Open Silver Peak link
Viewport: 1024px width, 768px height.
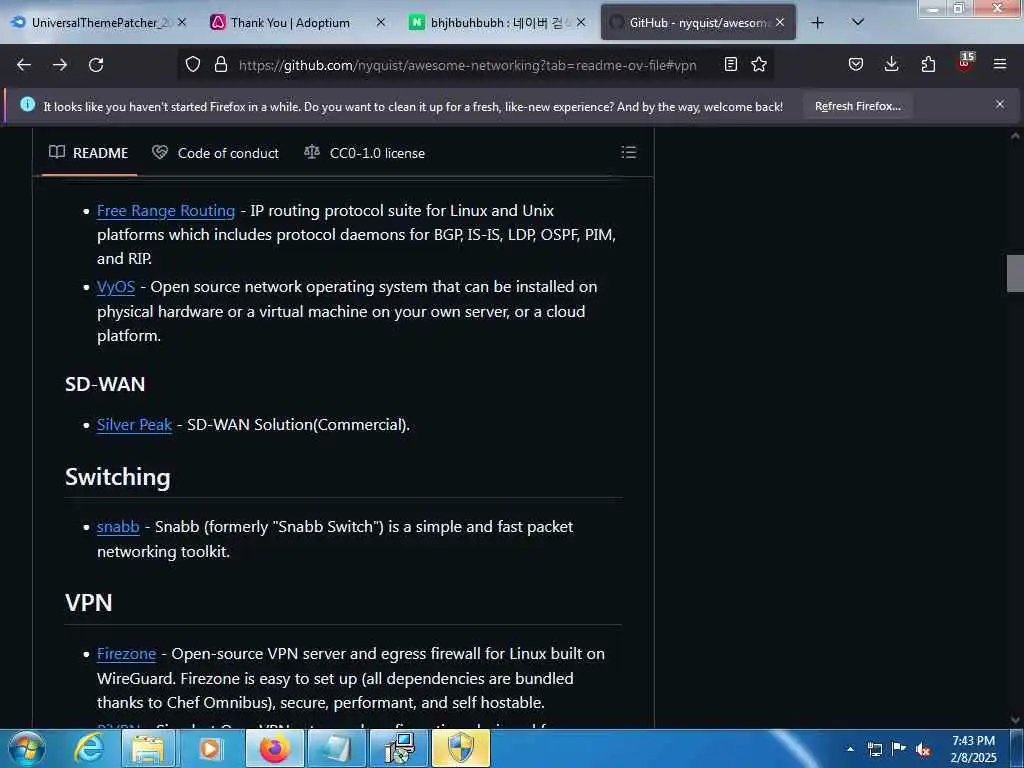pyautogui.click(x=134, y=424)
